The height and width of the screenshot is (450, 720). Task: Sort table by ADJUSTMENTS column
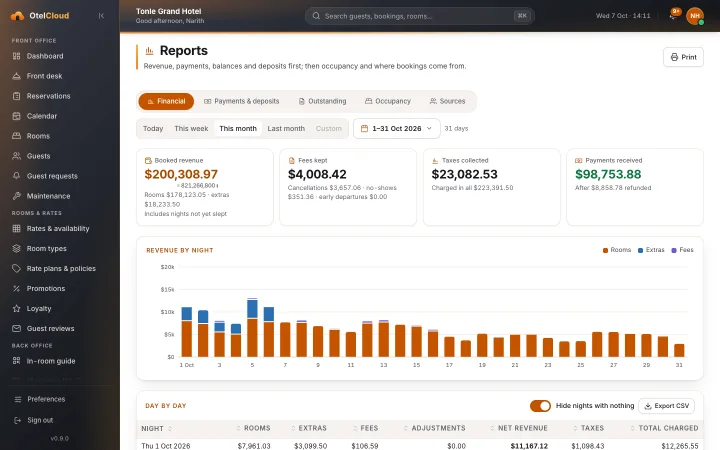coord(434,428)
